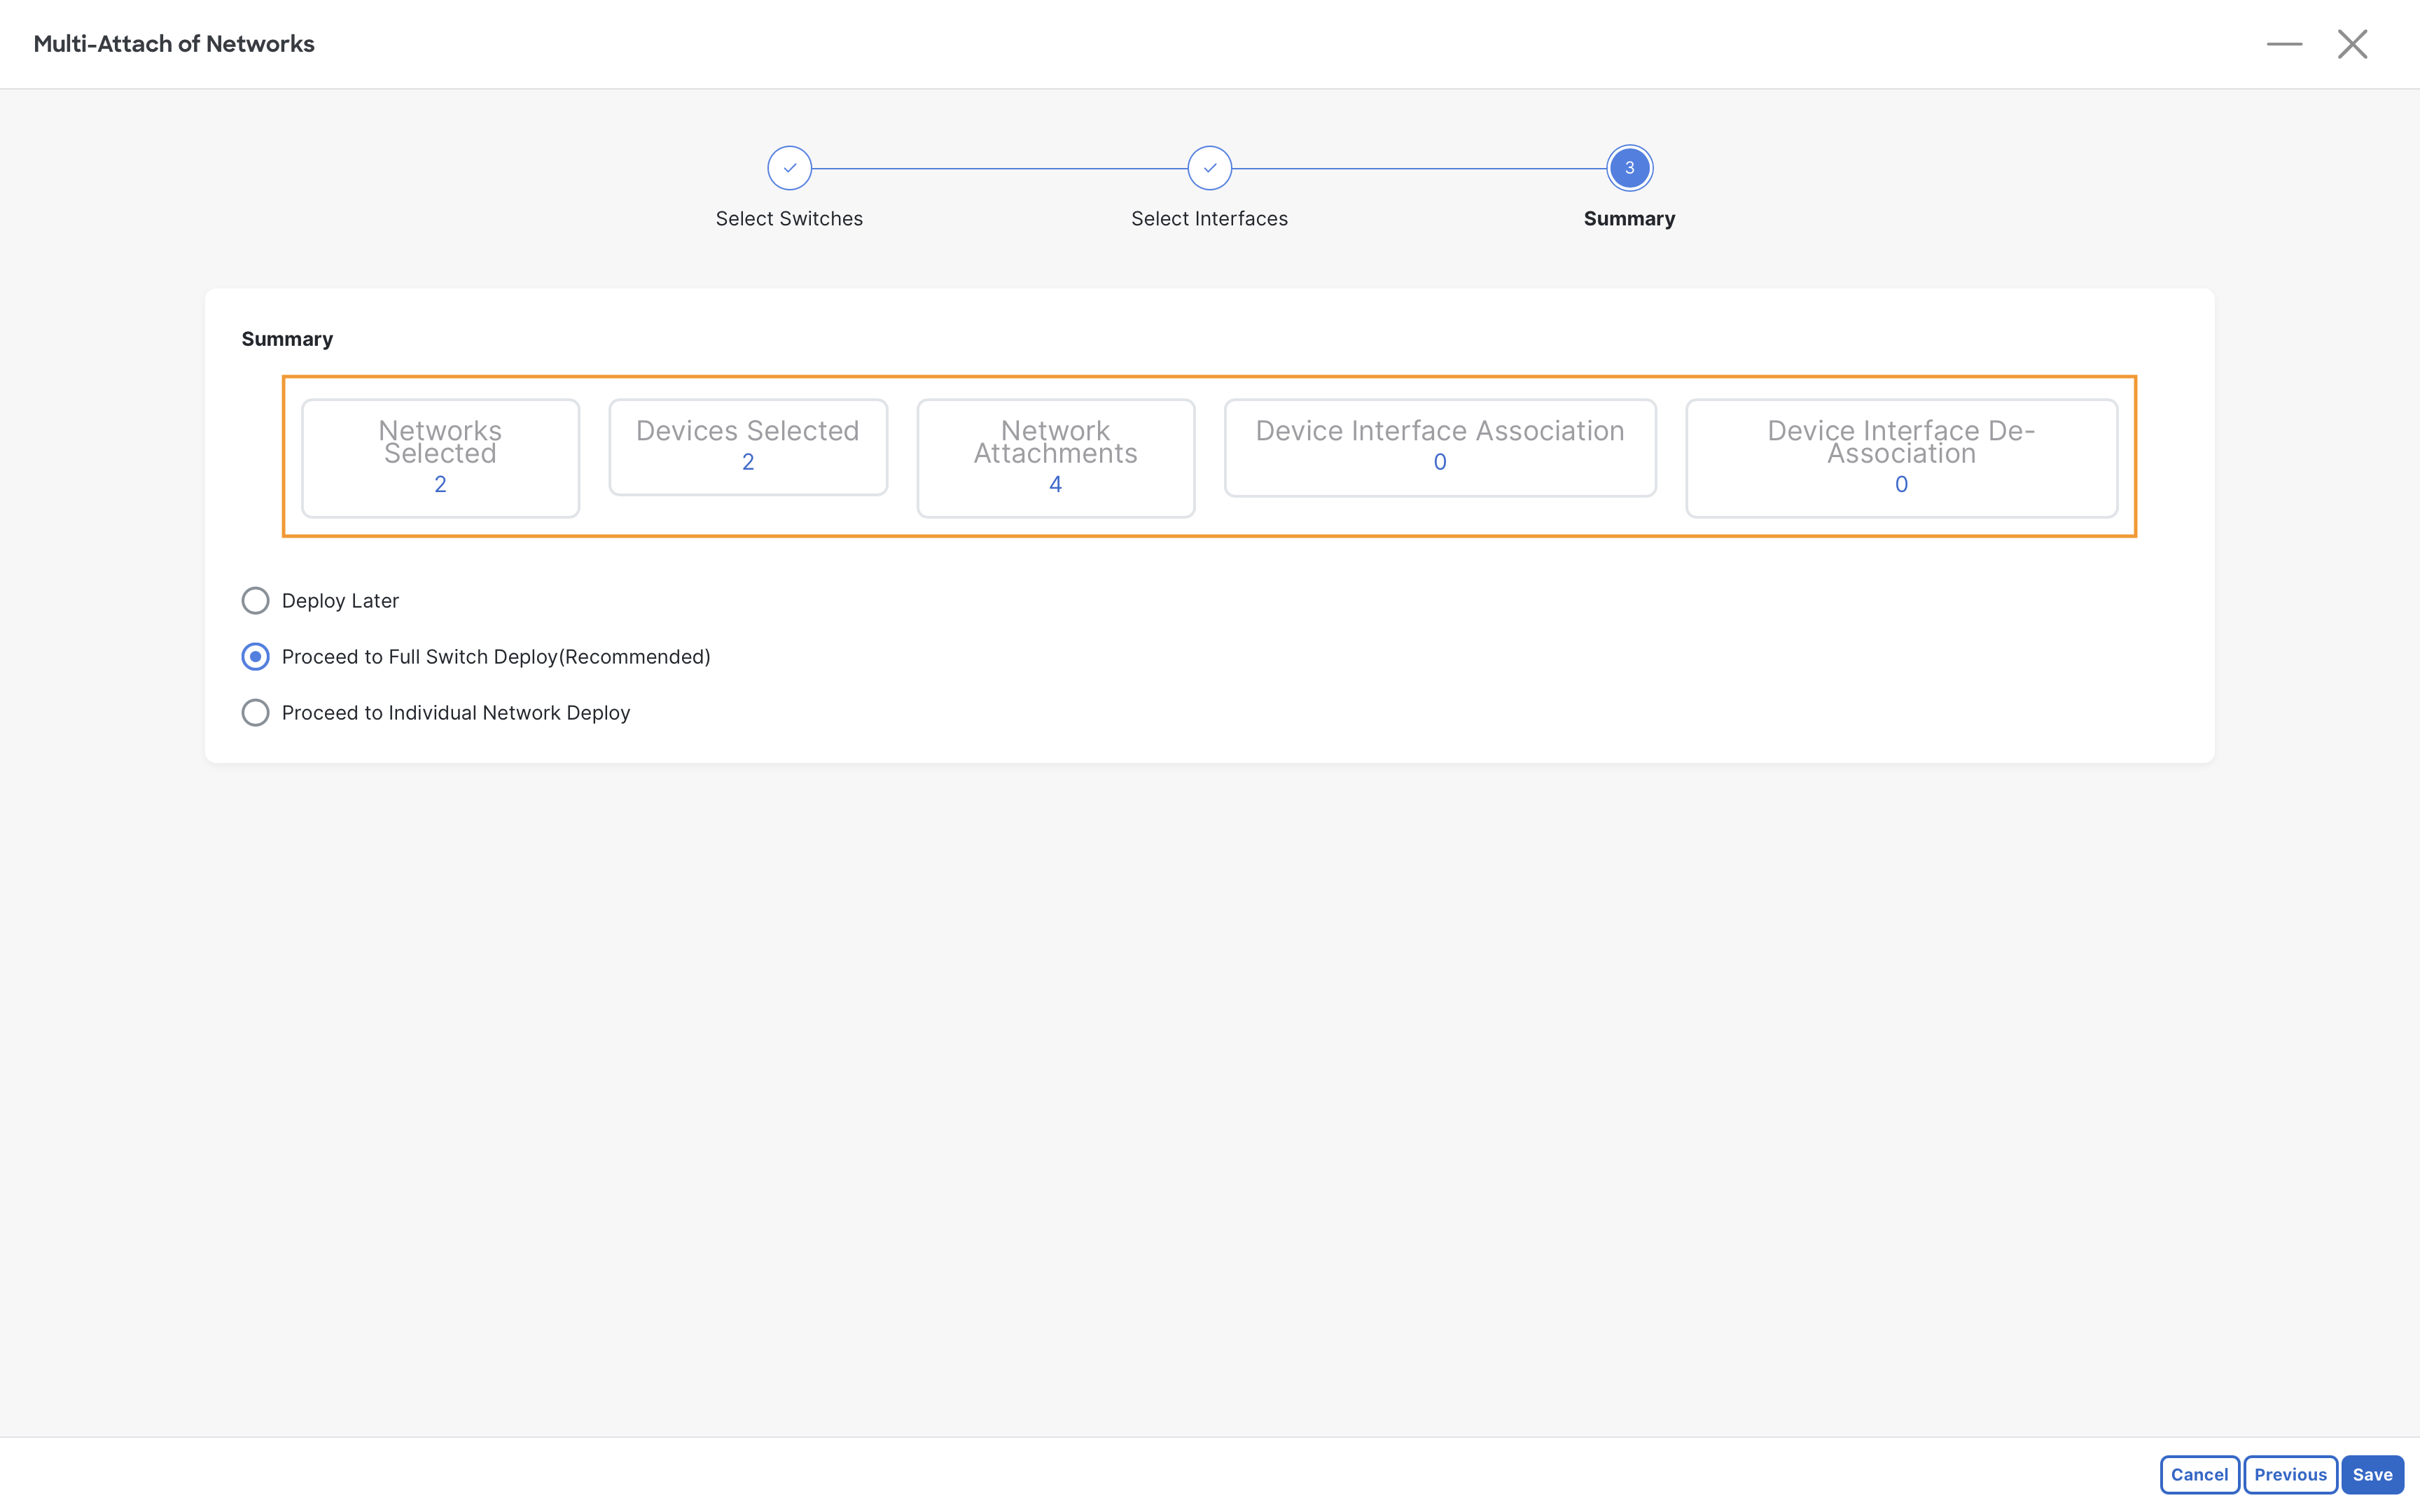Click the Select Switches step label
Image resolution: width=2420 pixels, height=1512 pixels.
coord(789,218)
